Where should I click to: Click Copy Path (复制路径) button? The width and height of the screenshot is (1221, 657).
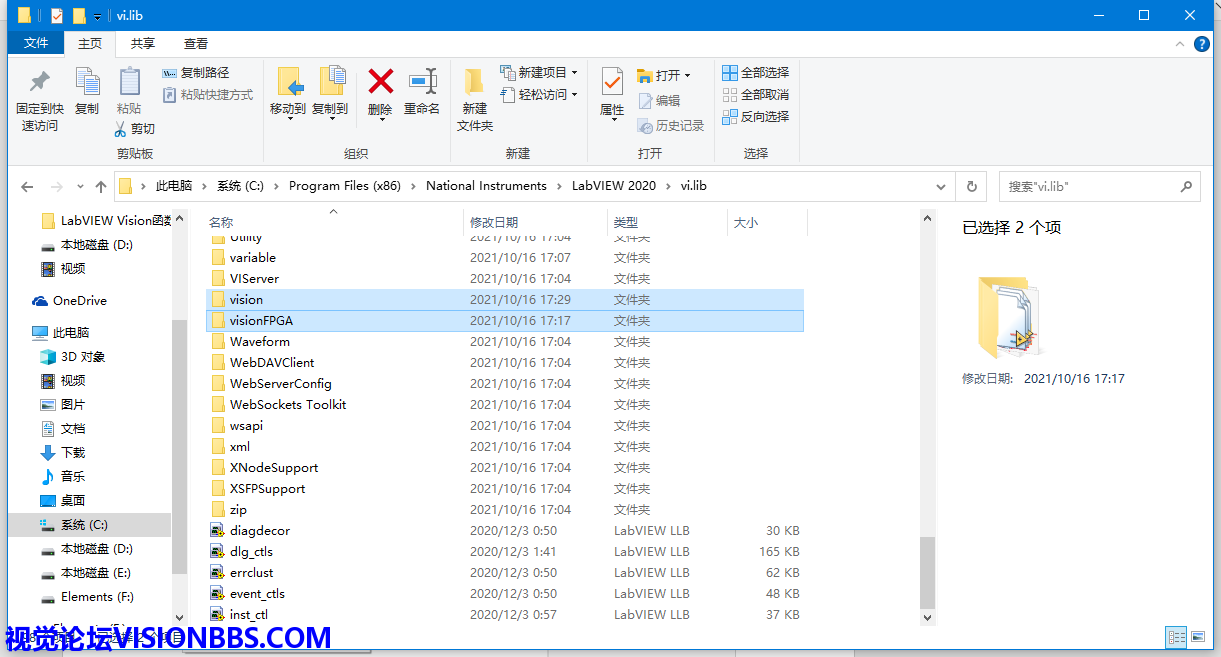coord(196,72)
